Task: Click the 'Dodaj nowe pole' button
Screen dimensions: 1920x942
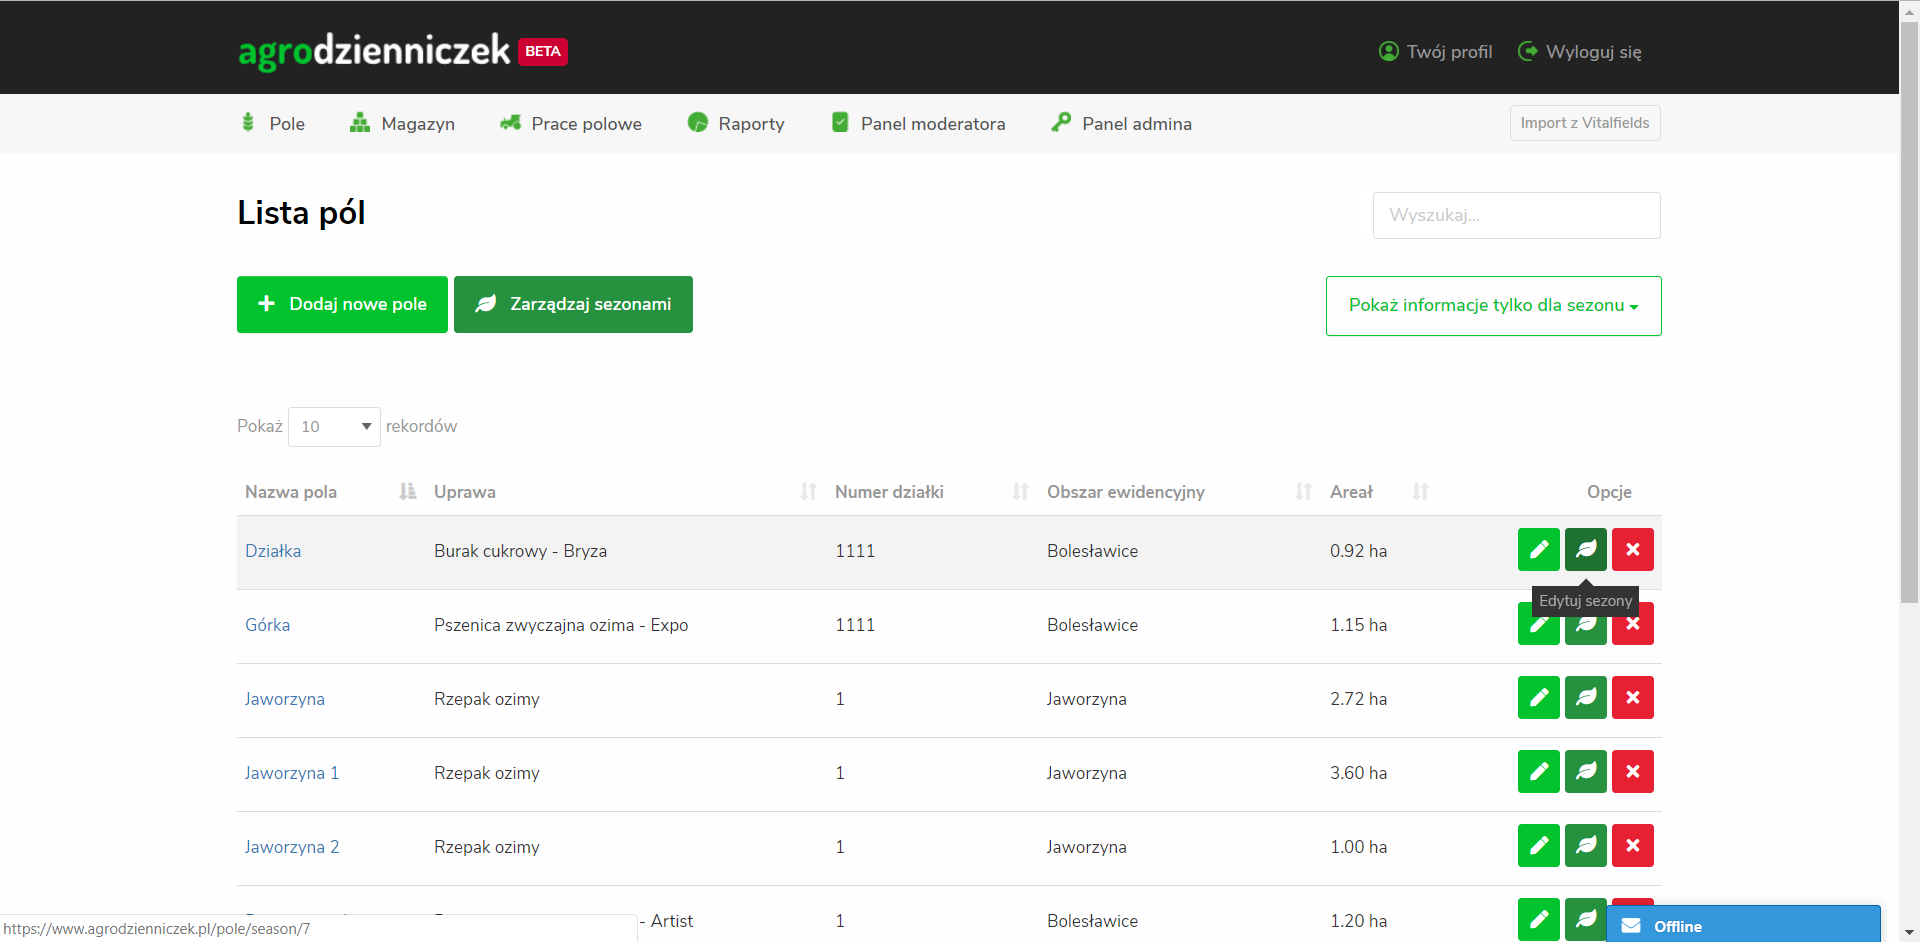Action: point(342,305)
